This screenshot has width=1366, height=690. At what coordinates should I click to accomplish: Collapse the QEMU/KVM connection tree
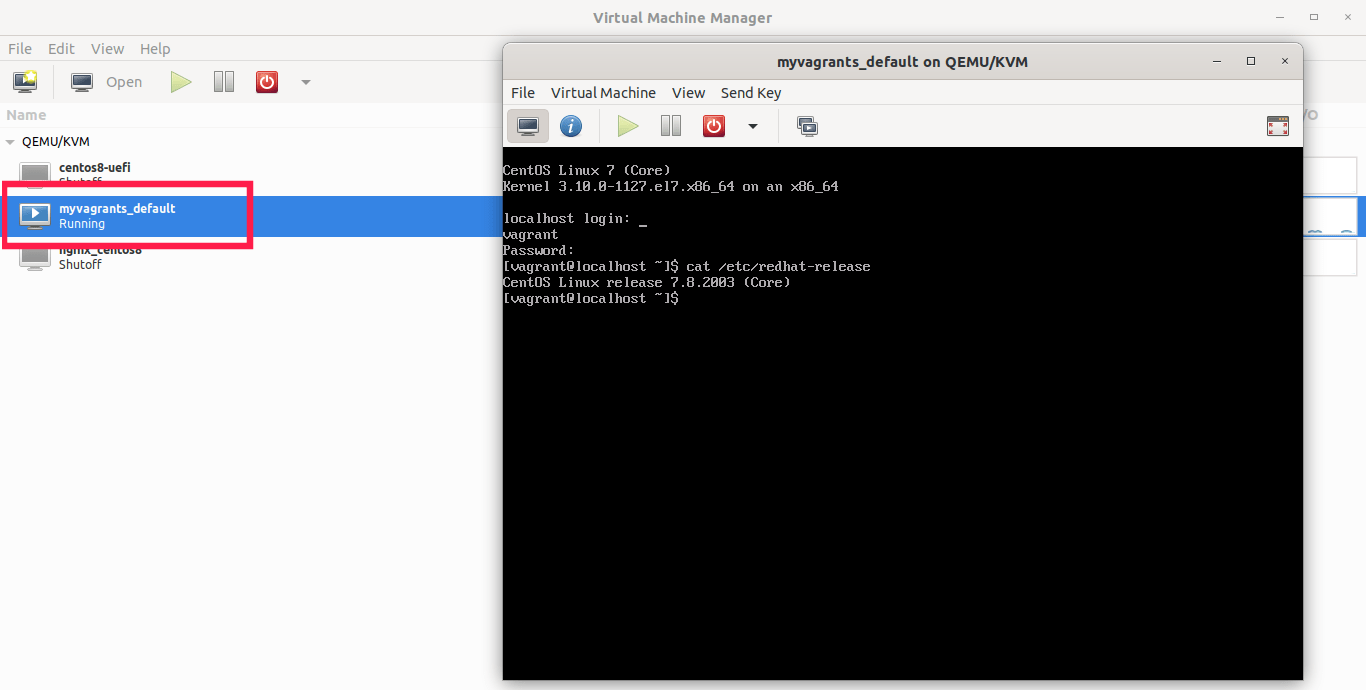coord(10,141)
